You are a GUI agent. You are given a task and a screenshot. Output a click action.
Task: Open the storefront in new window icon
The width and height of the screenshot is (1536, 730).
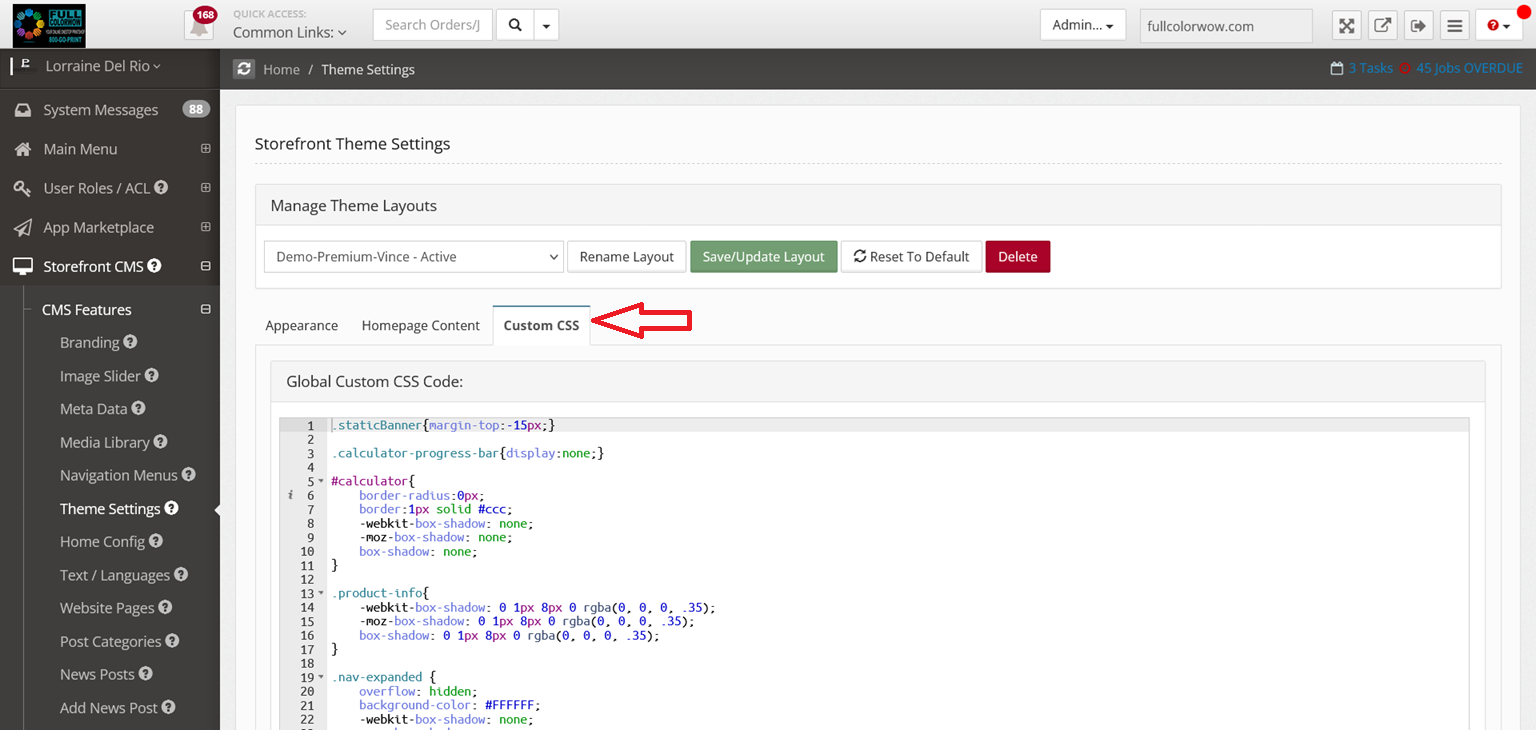[1382, 26]
